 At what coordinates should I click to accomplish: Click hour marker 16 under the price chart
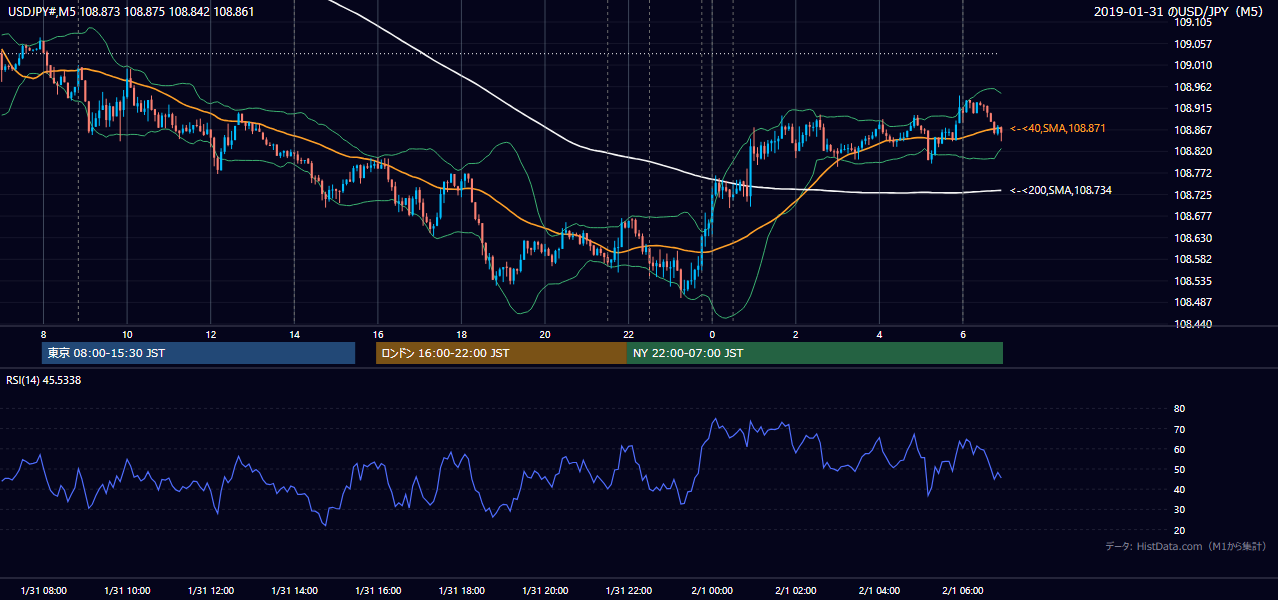coord(377,334)
